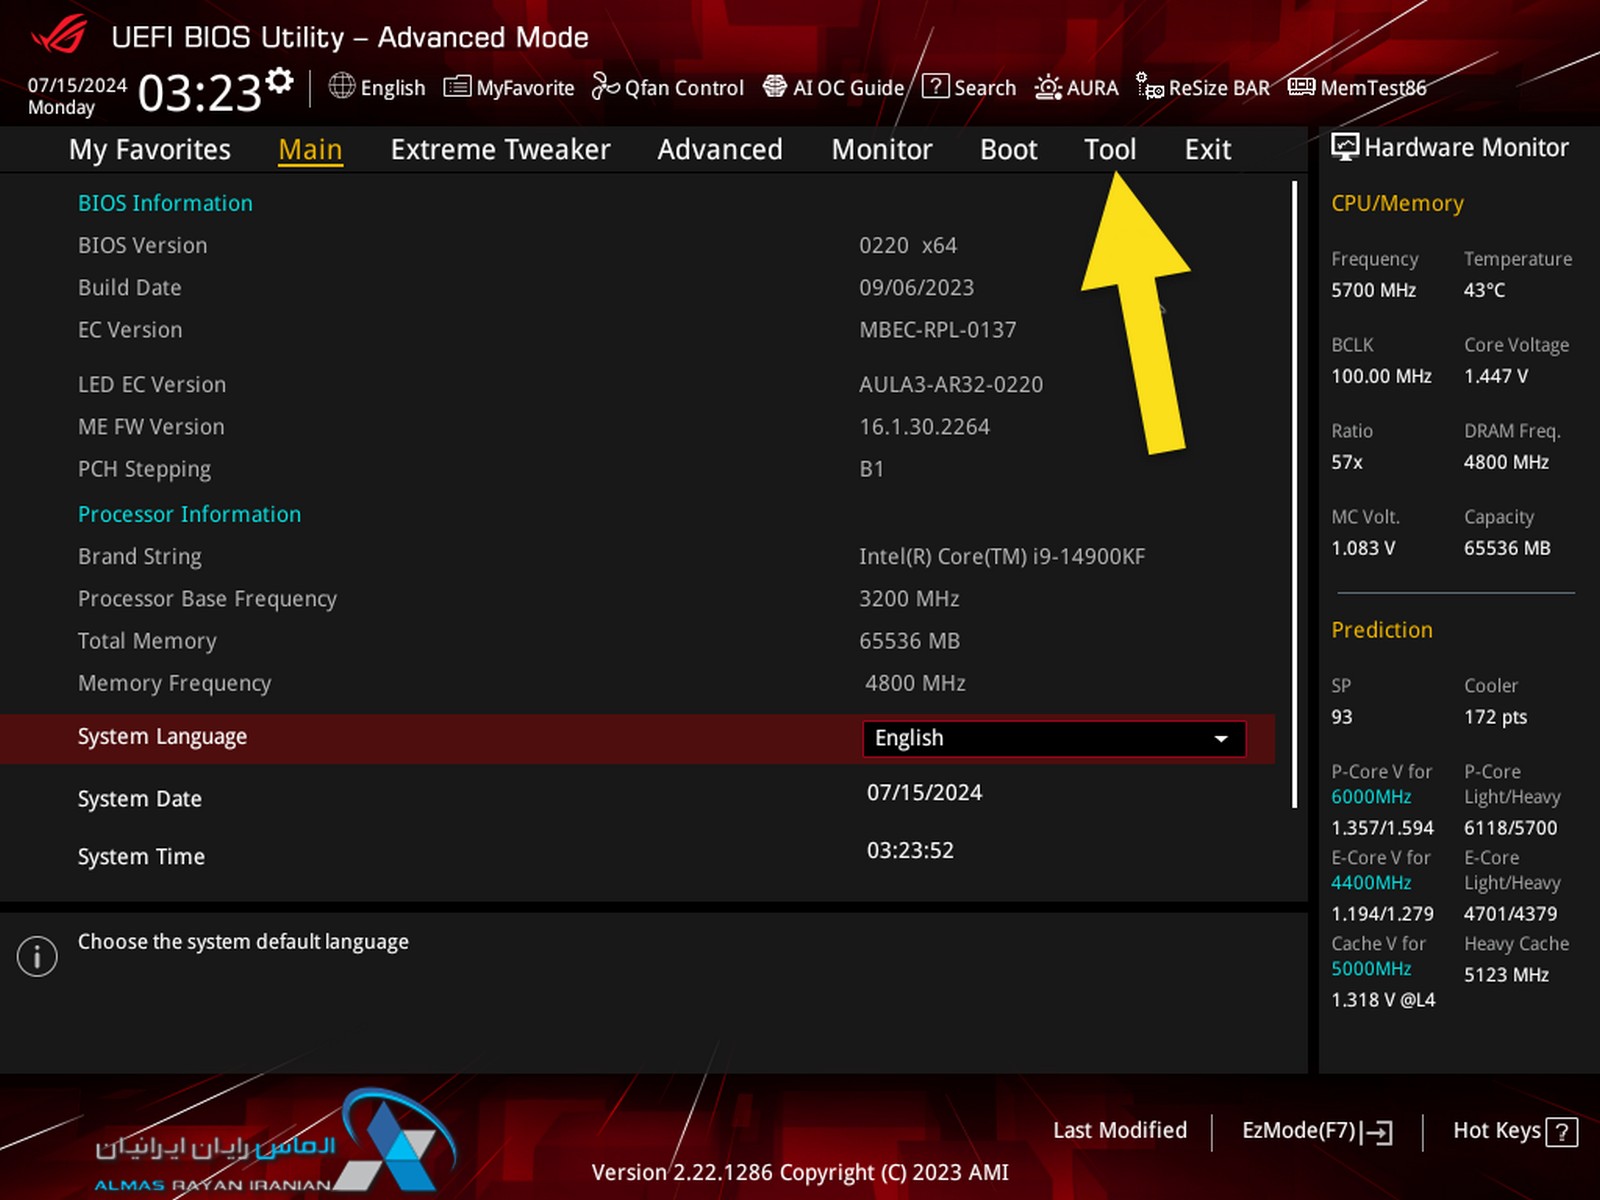The height and width of the screenshot is (1200, 1600).
Task: Open the Extreme Tweaker tab
Action: [x=500, y=150]
